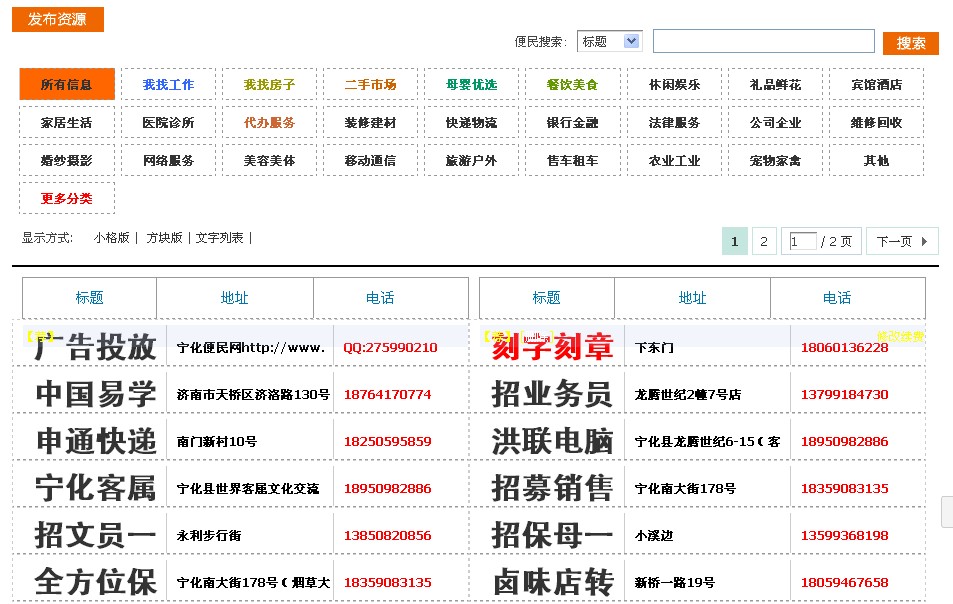Open the 宾馆酒店 category
Image resolution: width=953 pixels, height=604 pixels.
tap(876, 84)
